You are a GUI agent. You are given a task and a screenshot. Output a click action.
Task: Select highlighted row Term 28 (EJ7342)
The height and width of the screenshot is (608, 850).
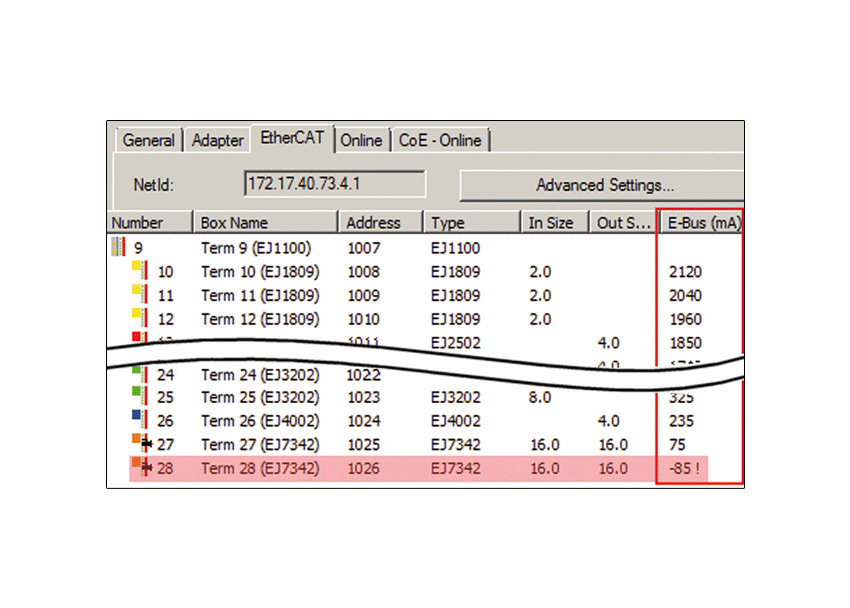tap(418, 469)
